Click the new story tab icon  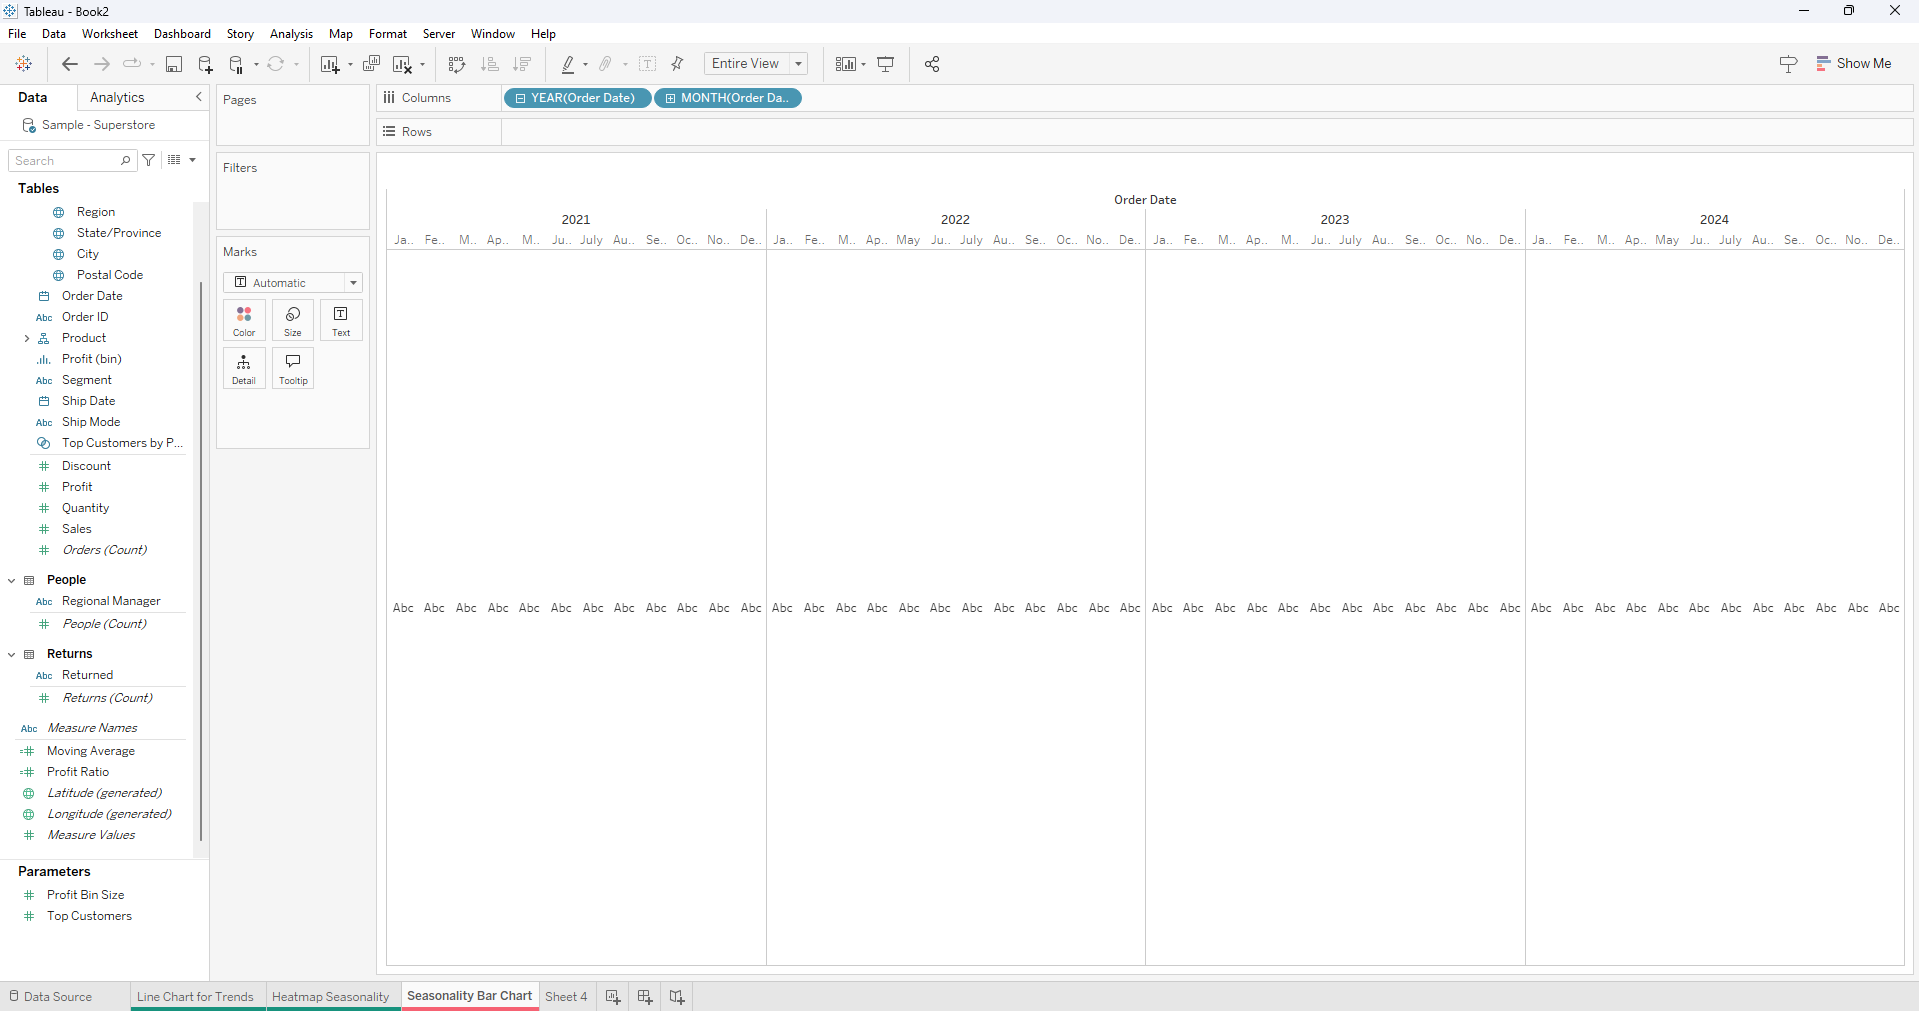pos(677,997)
